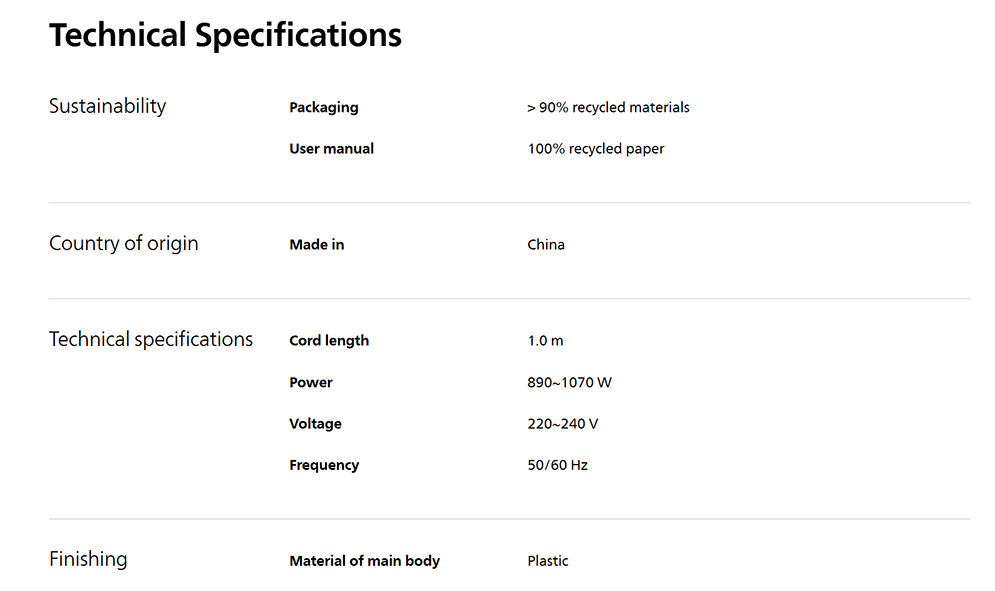Click the User manual label
The height and width of the screenshot is (591, 995).
pos(331,149)
